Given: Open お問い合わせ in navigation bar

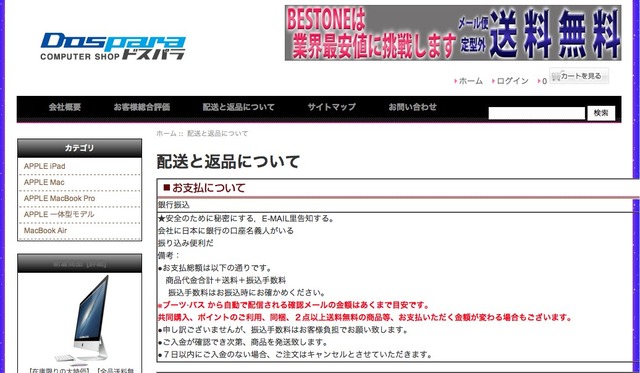Looking at the screenshot, I should click(412, 107).
